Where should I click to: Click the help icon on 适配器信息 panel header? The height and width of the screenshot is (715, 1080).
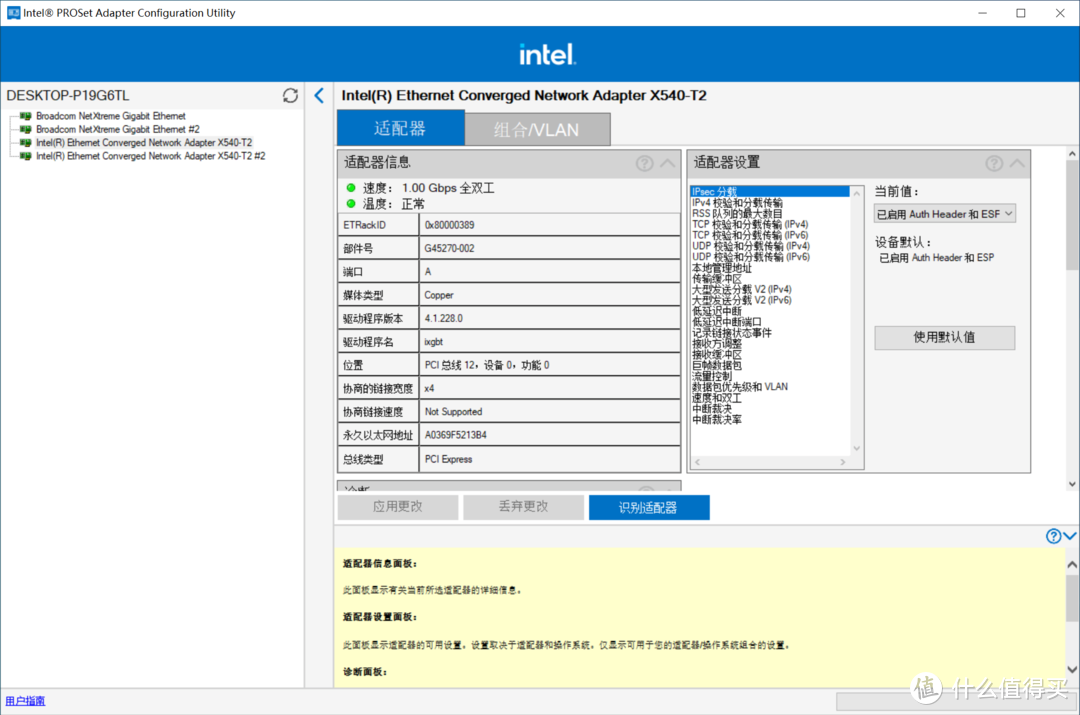[643, 163]
